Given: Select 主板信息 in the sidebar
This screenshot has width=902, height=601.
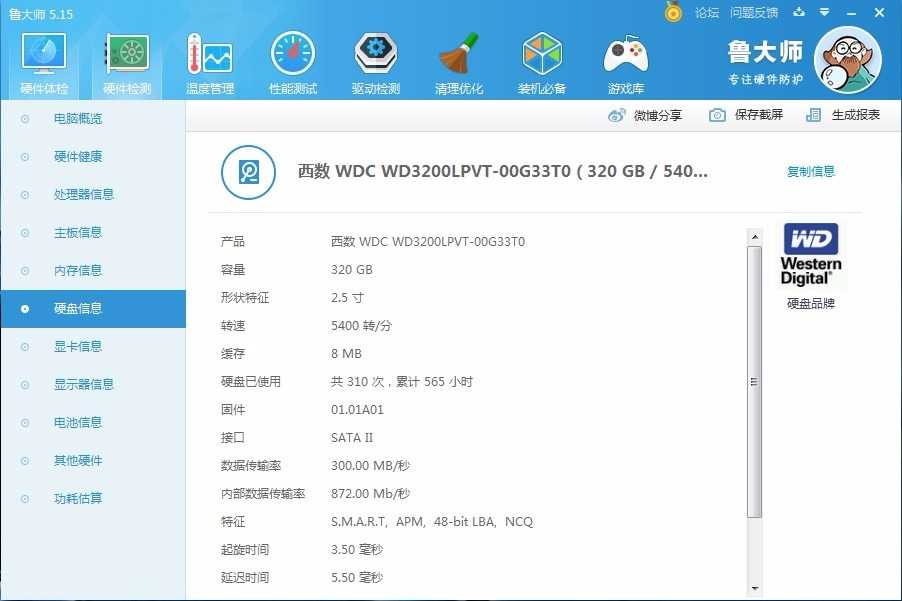Looking at the screenshot, I should (78, 233).
